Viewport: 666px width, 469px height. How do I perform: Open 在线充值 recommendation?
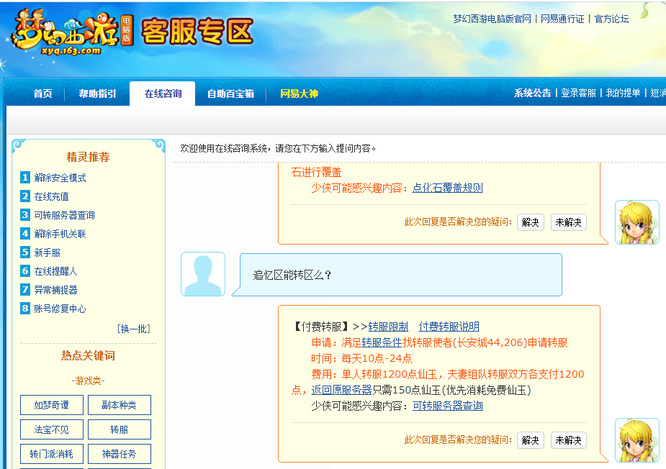(51, 196)
